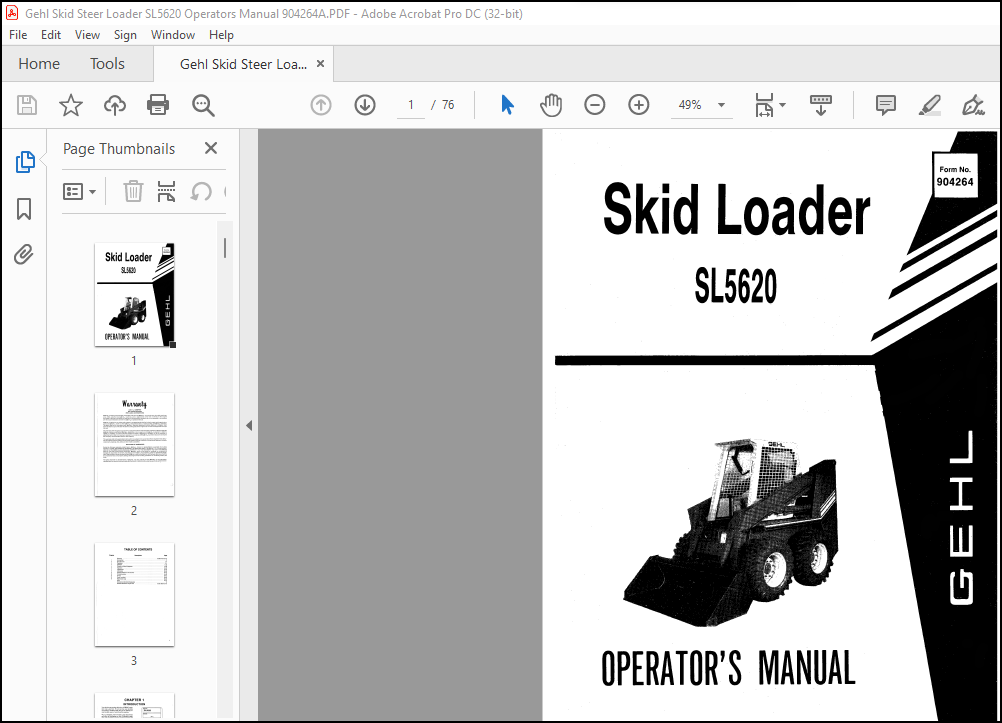Open the find text magnifier tool

[x=203, y=105]
